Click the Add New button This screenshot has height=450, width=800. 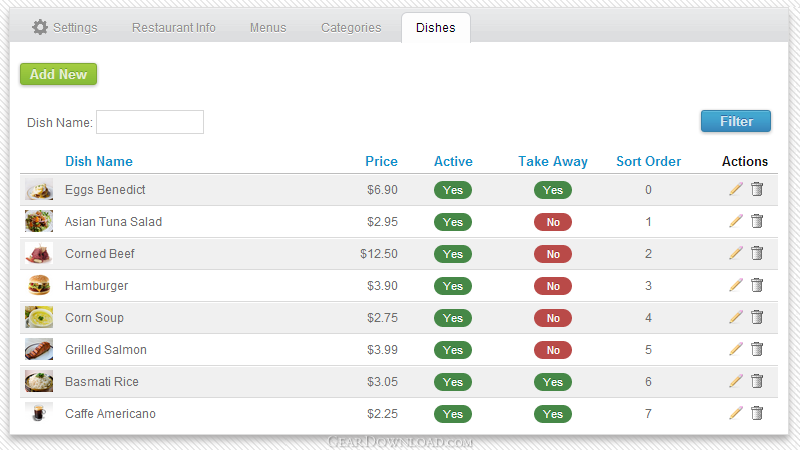pos(58,74)
